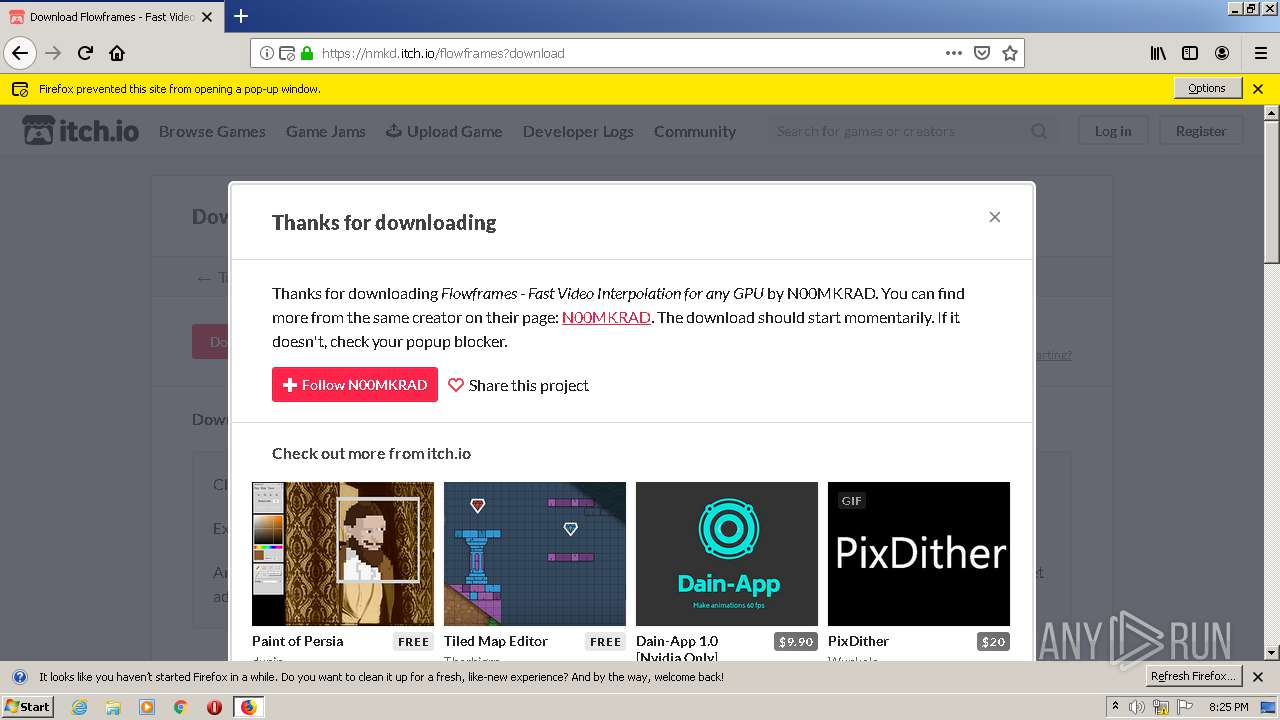Click the Paint of Persia title link
This screenshot has width=1280, height=720.
tap(297, 641)
